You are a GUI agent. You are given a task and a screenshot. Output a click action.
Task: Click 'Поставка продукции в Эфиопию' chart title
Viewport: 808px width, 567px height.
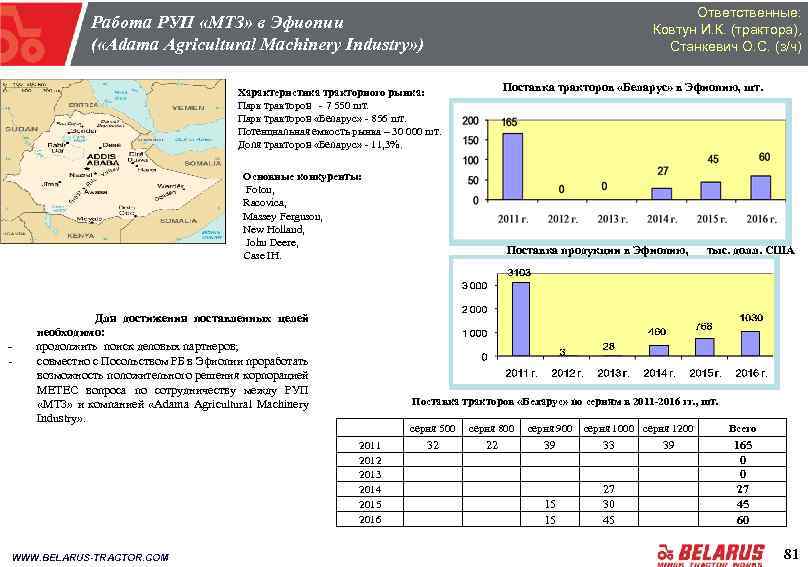pyautogui.click(x=597, y=251)
